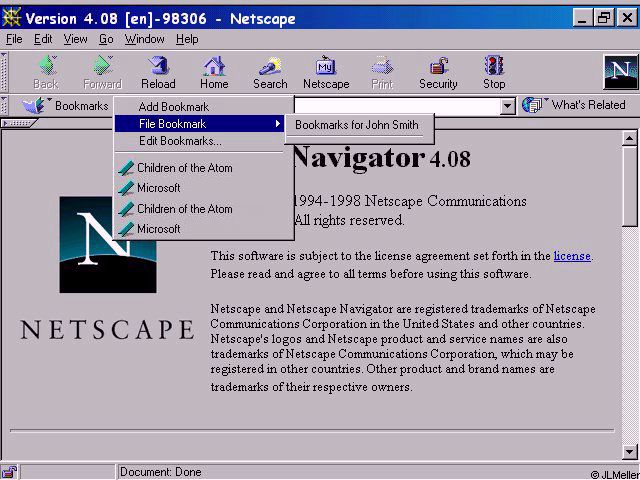The width and height of the screenshot is (640, 480).
Task: Open the View menu
Action: 75,39
